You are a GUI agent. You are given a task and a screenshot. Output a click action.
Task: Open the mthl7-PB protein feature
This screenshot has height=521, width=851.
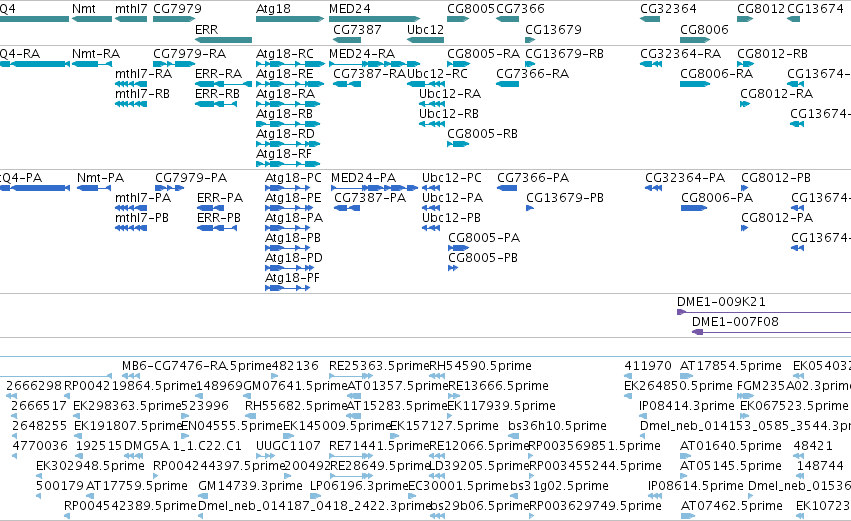[x=131, y=228]
